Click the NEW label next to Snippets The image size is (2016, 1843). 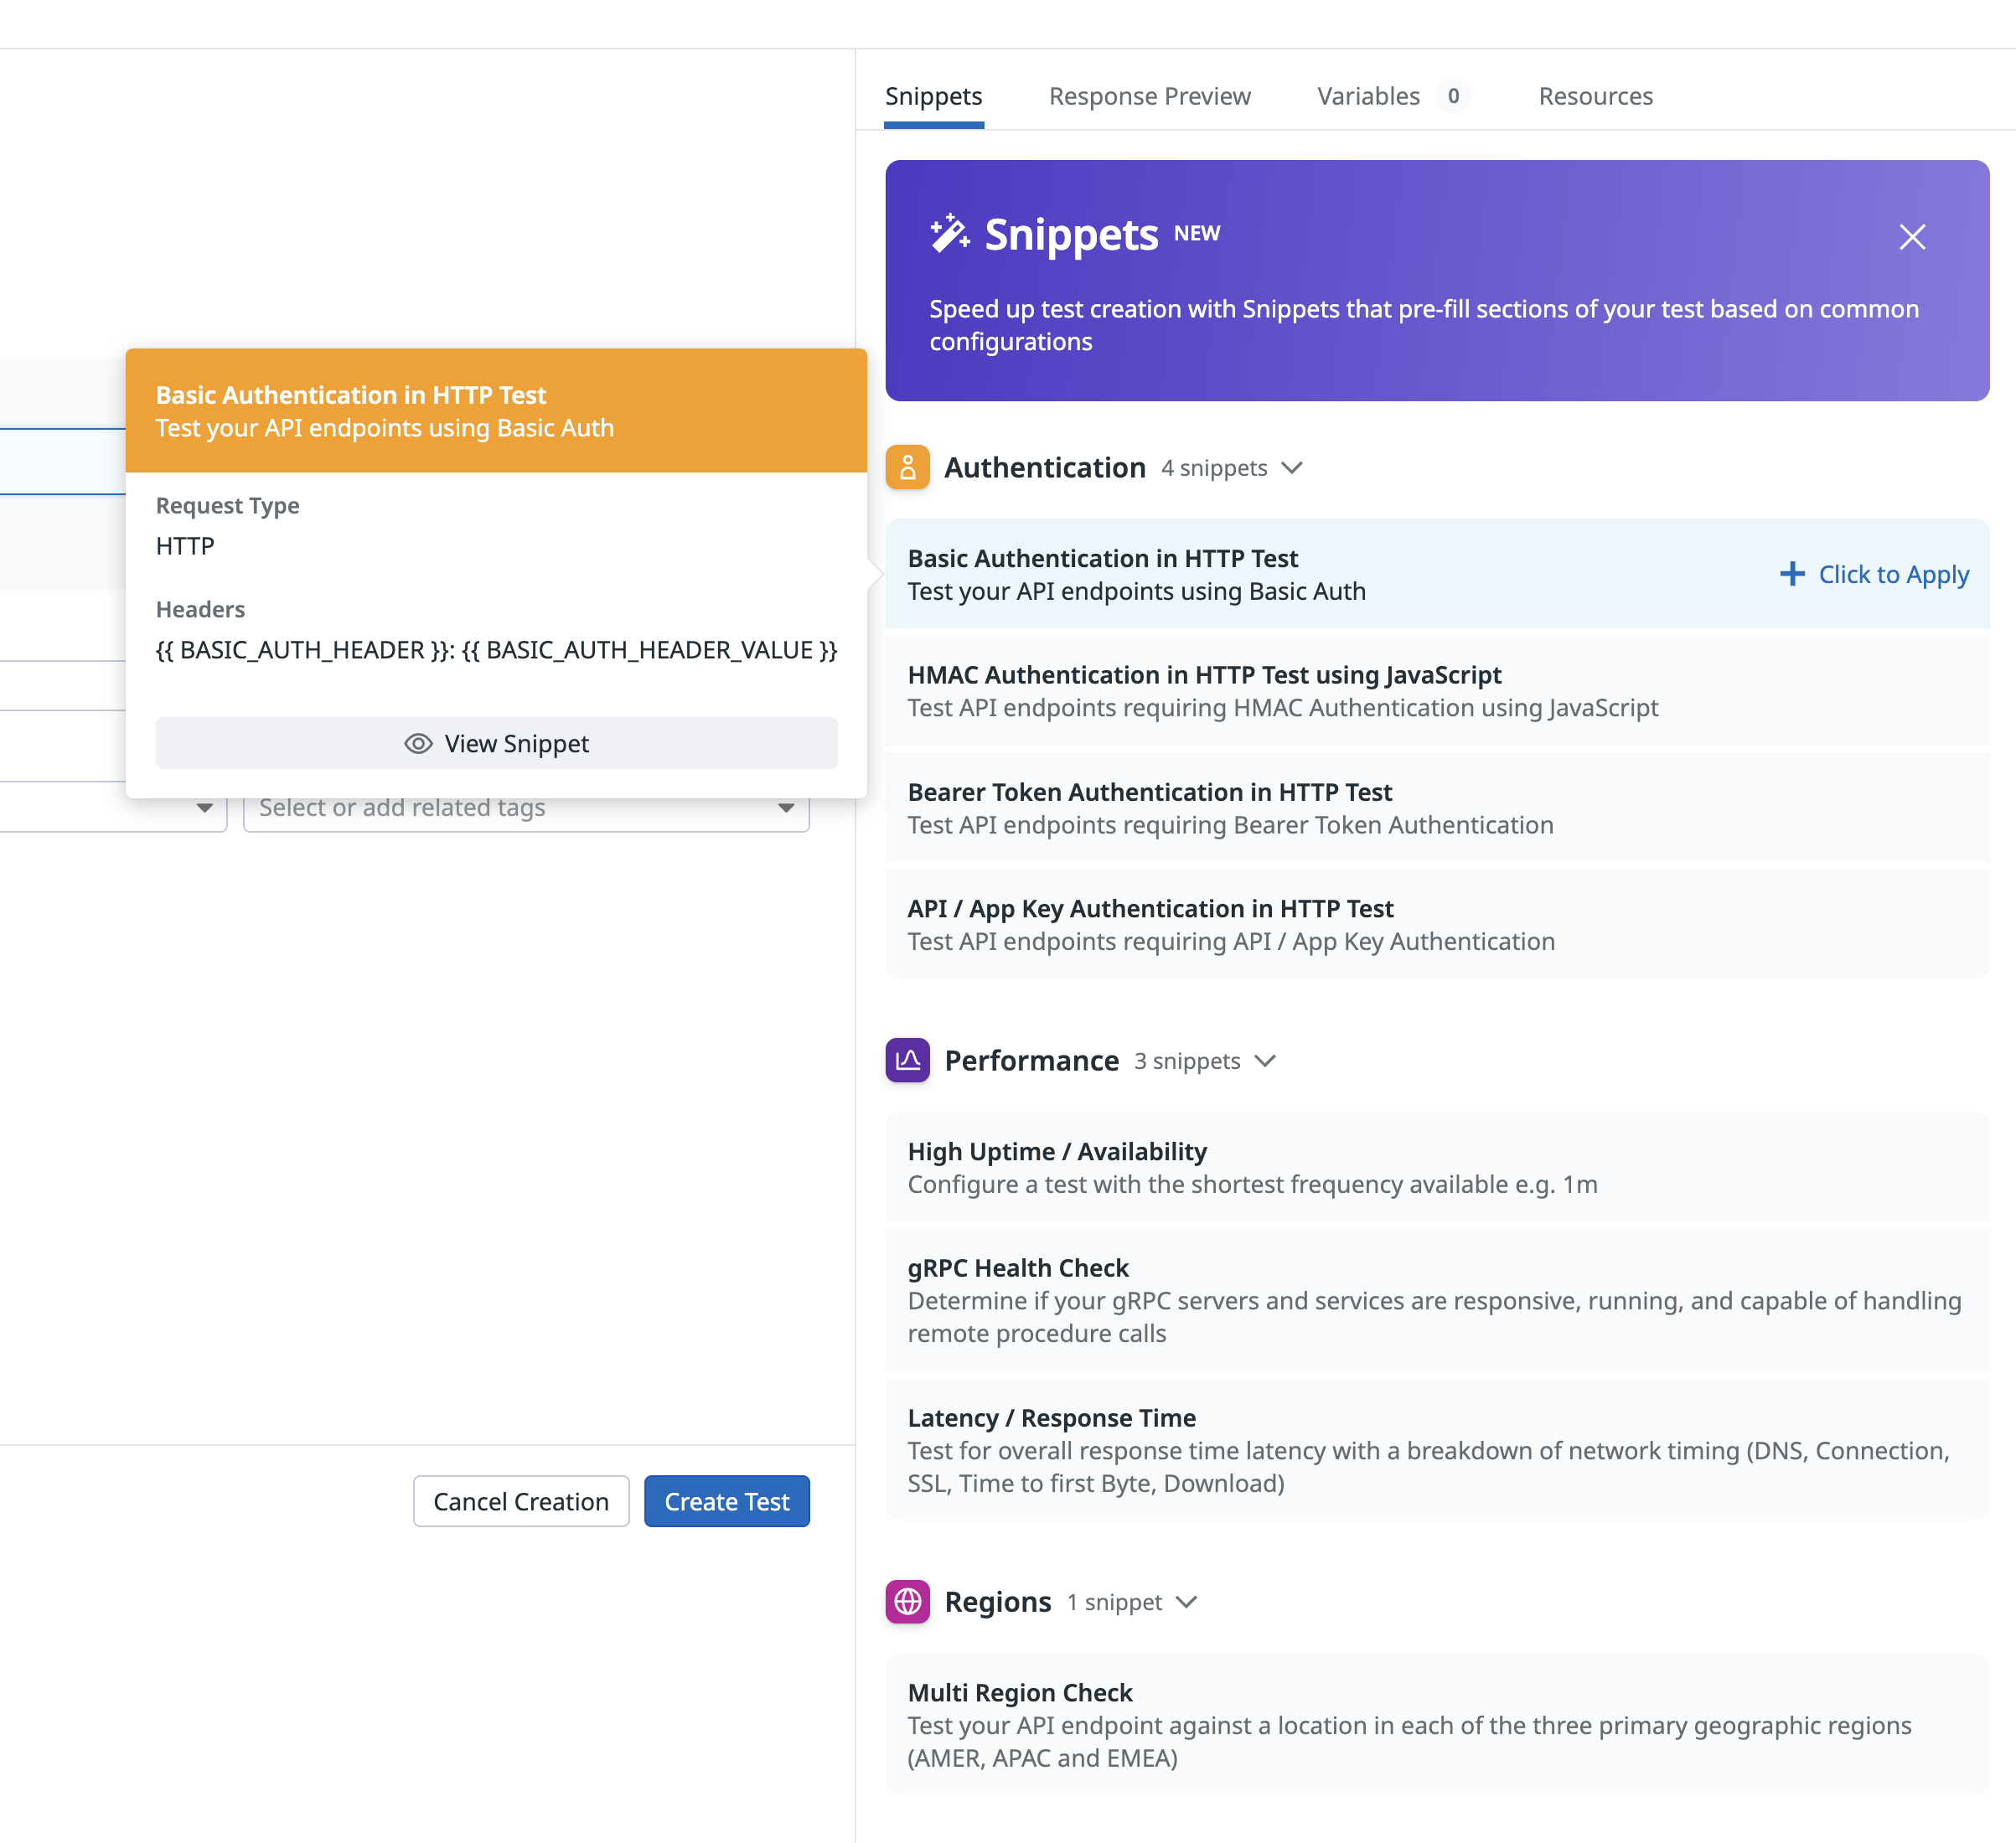point(1197,233)
